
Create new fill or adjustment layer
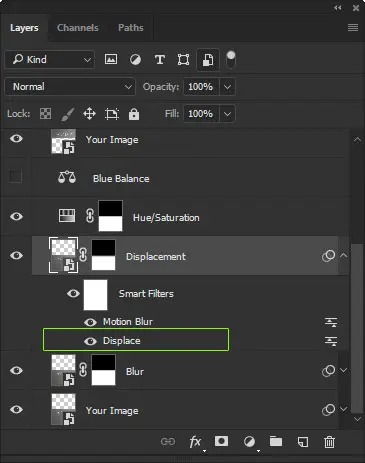[x=249, y=442]
